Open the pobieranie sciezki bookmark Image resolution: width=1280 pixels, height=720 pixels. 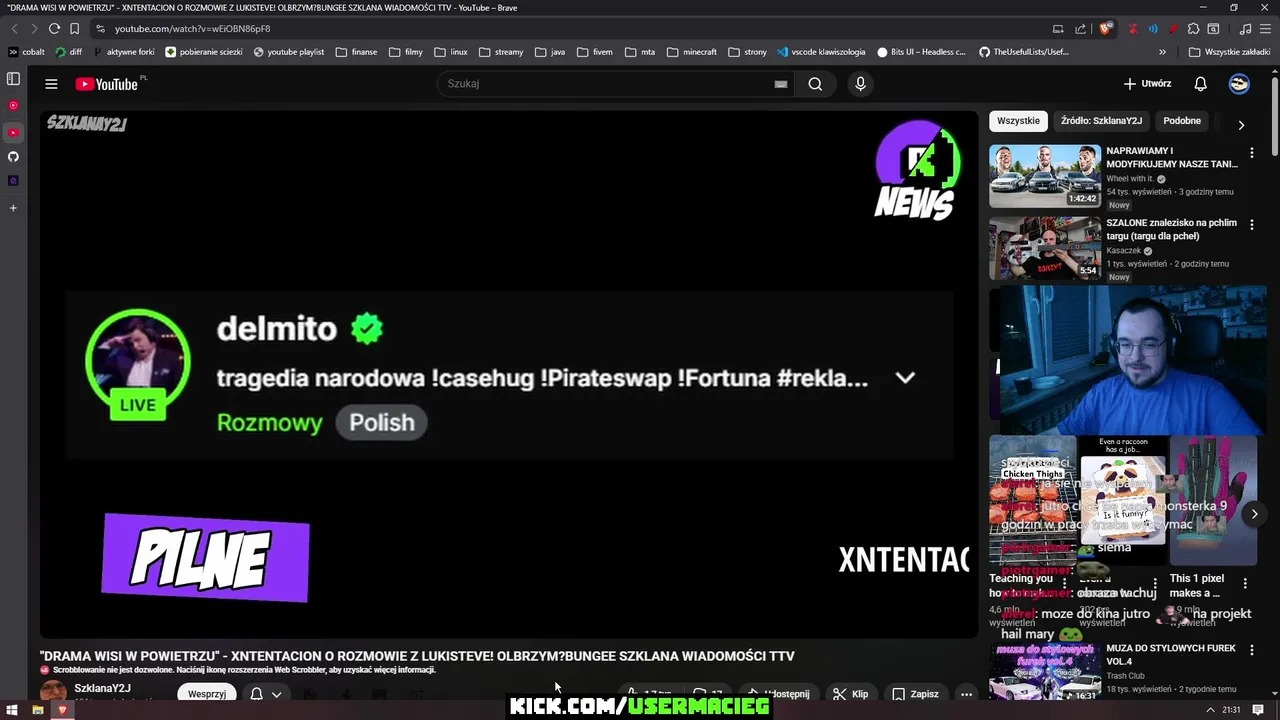tap(204, 52)
